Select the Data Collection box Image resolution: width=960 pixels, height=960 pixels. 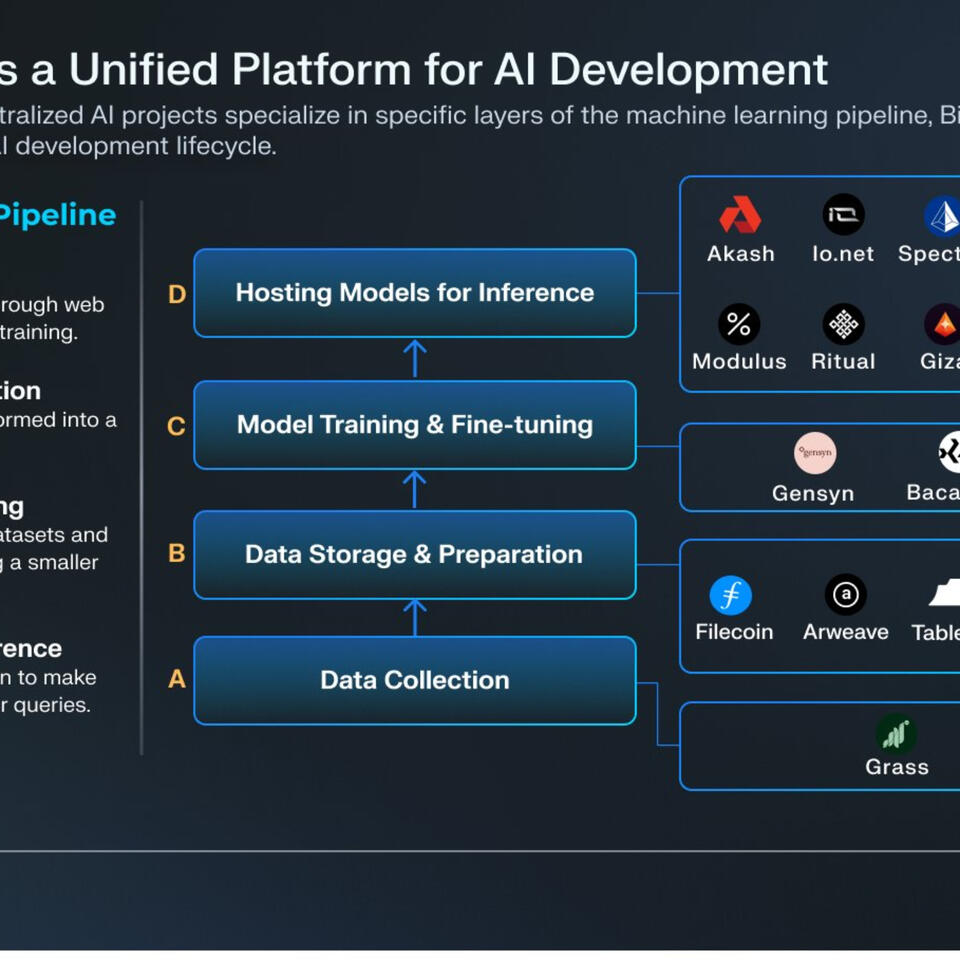coord(414,681)
